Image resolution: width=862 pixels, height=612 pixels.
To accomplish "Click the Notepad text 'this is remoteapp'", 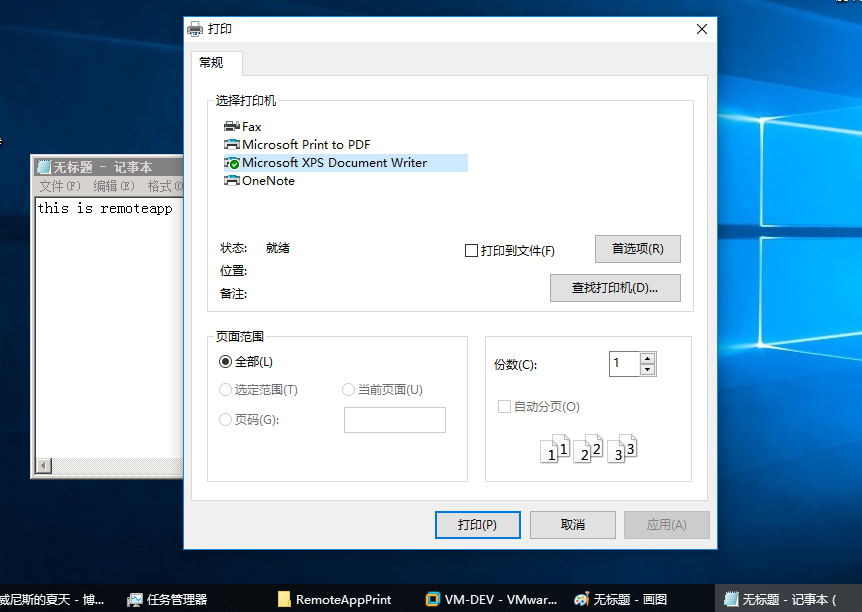I will (105, 208).
